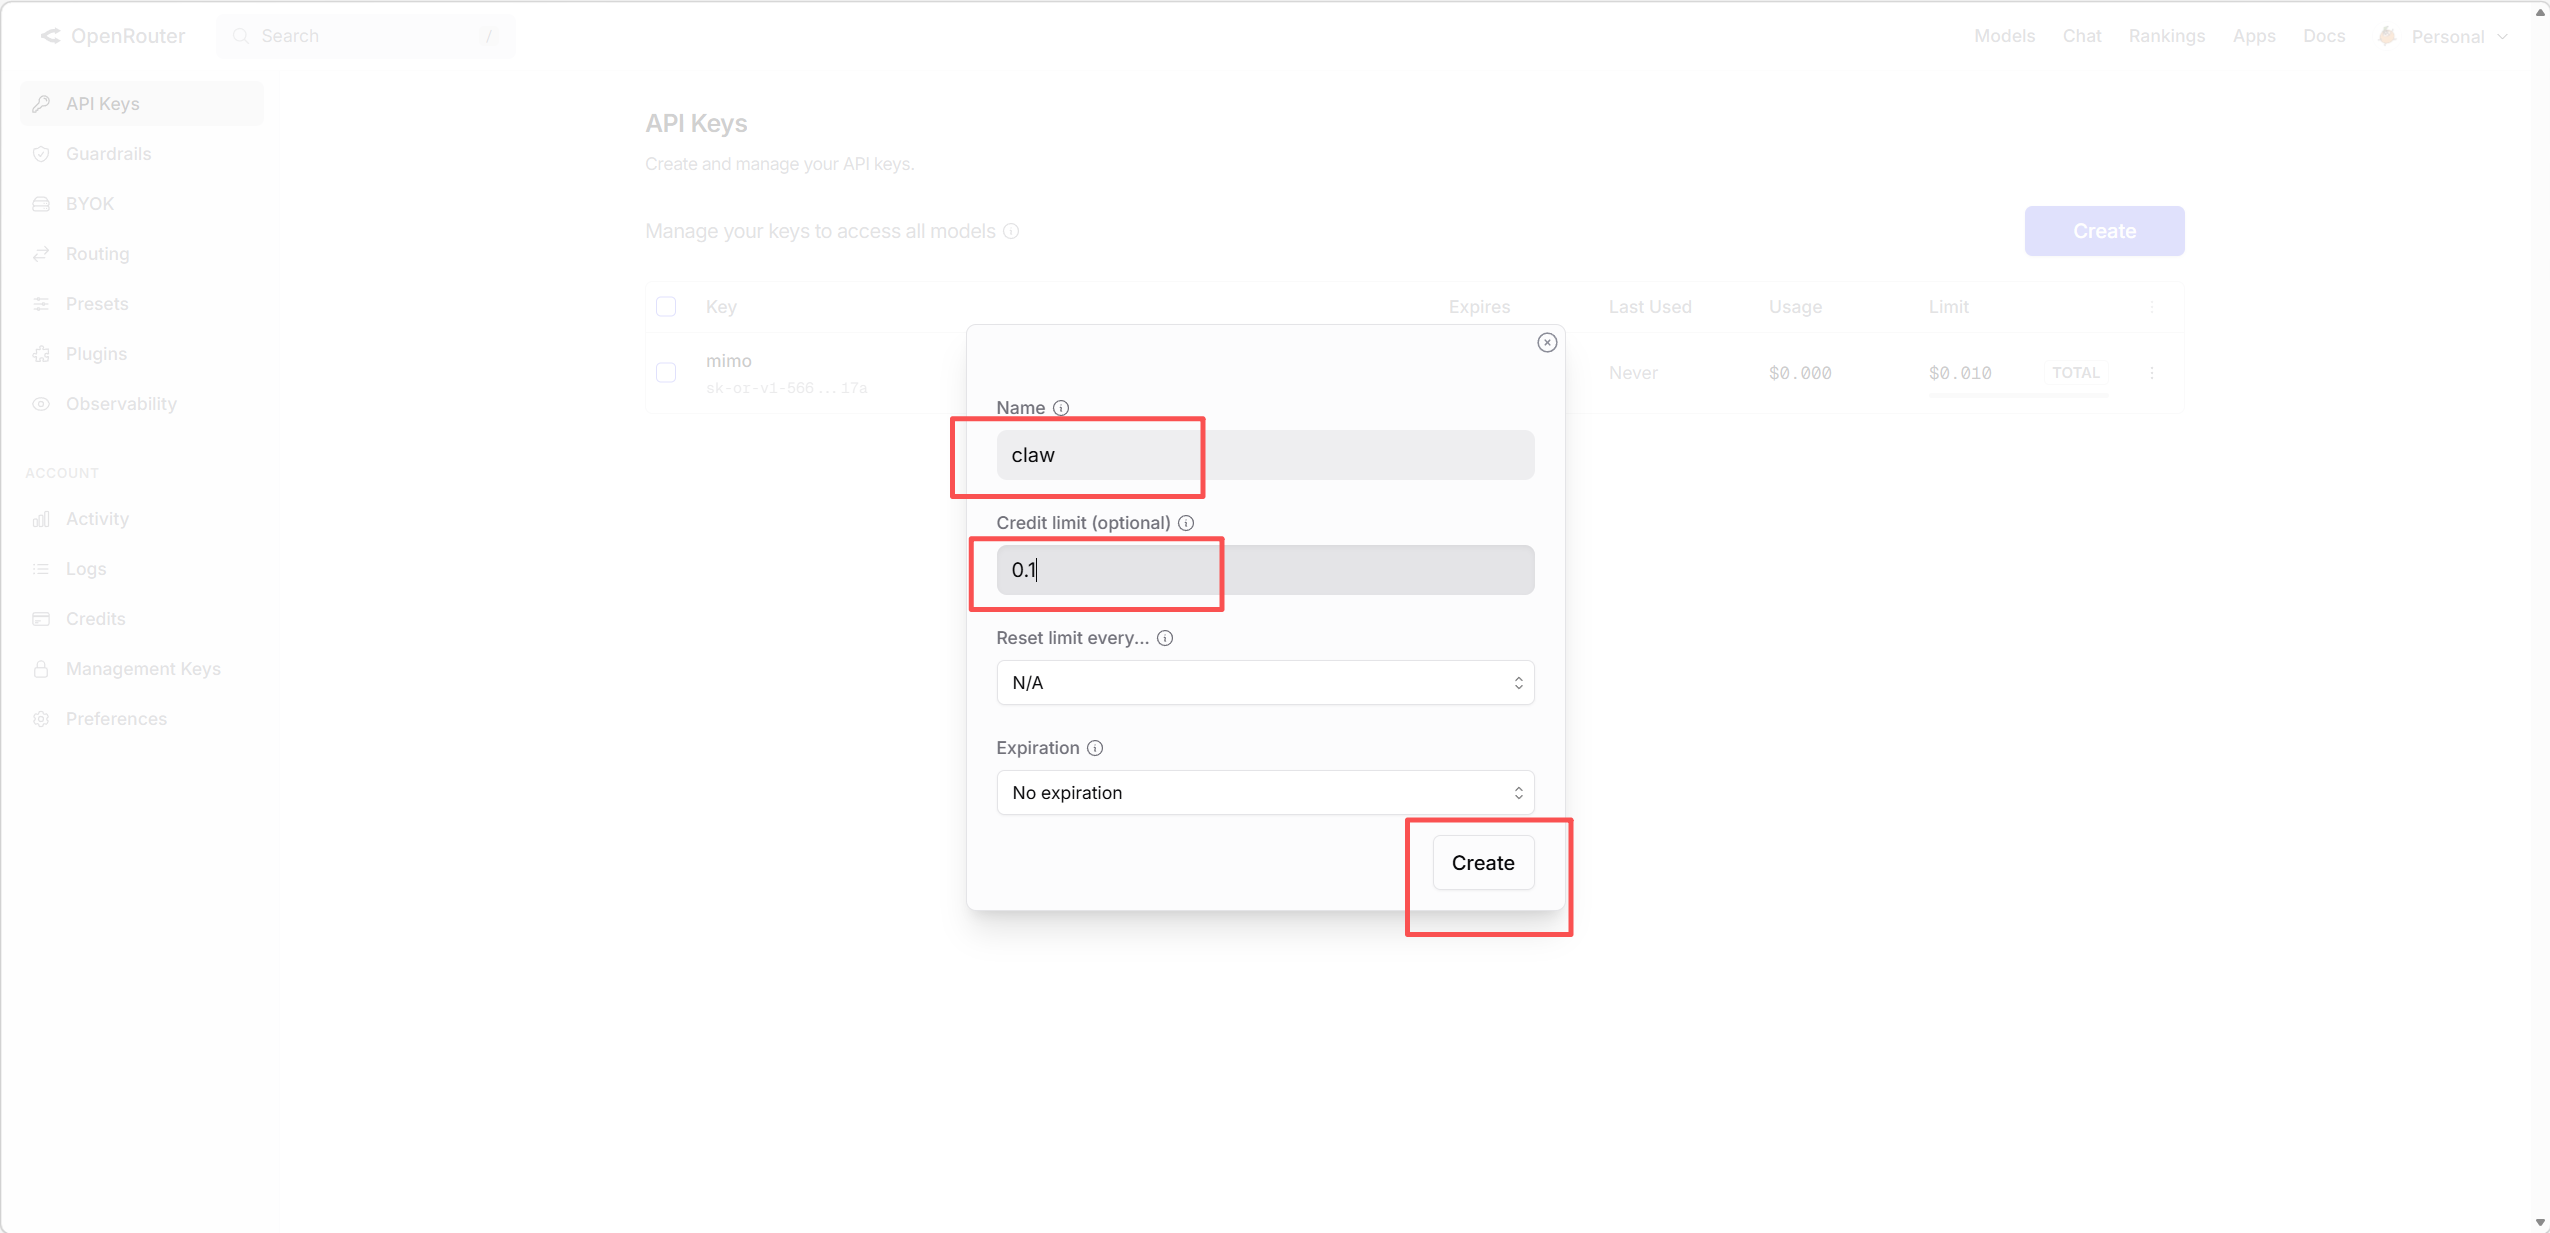Check the mimo key row checkbox
The width and height of the screenshot is (2550, 1233).
tap(666, 373)
